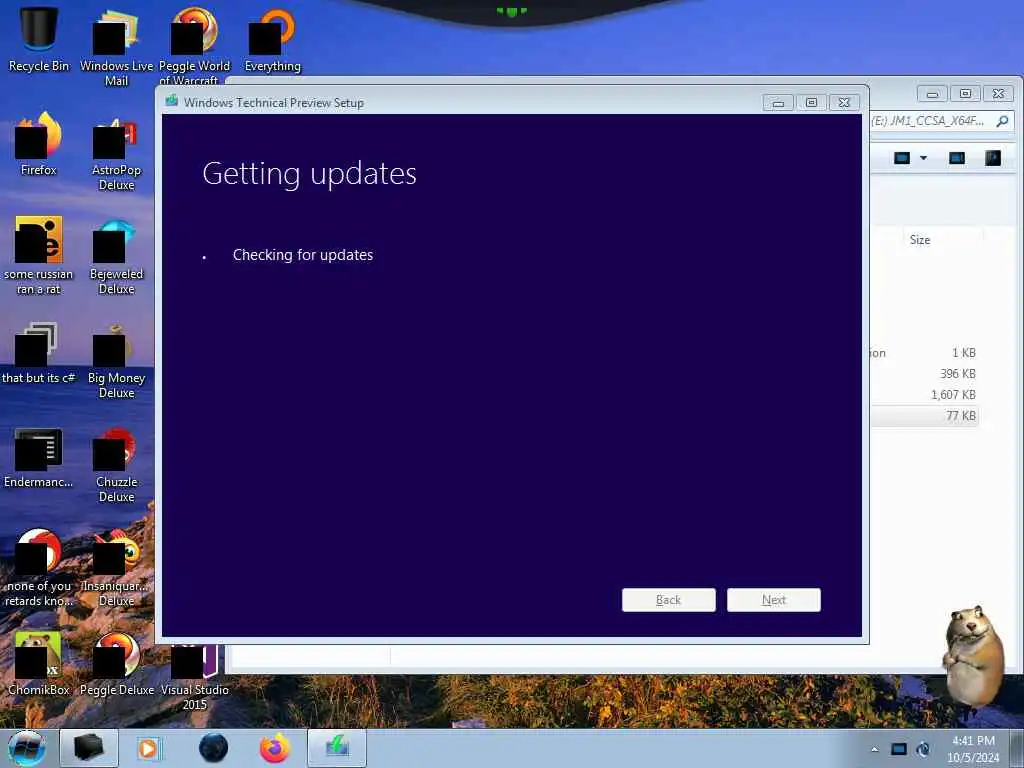Viewport: 1024px width, 768px height.
Task: Click the Back button in setup
Action: click(x=669, y=600)
